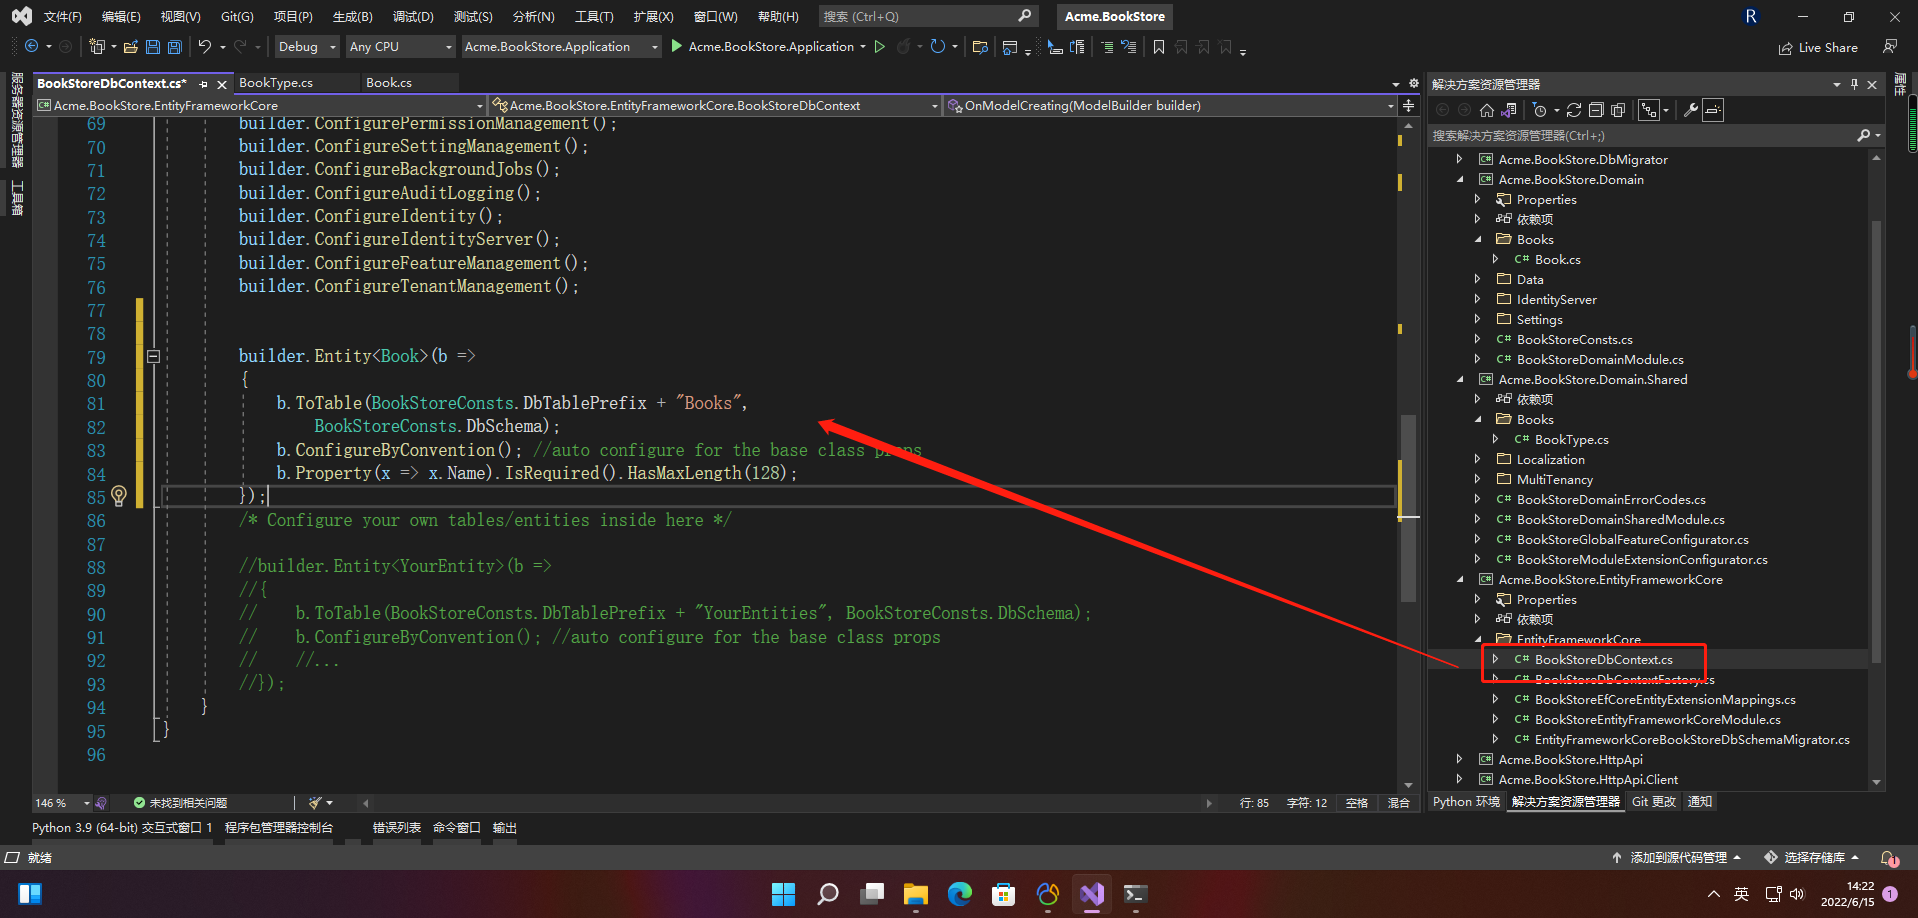The width and height of the screenshot is (1918, 918).
Task: Click the editor split window icon
Action: pos(1408,105)
